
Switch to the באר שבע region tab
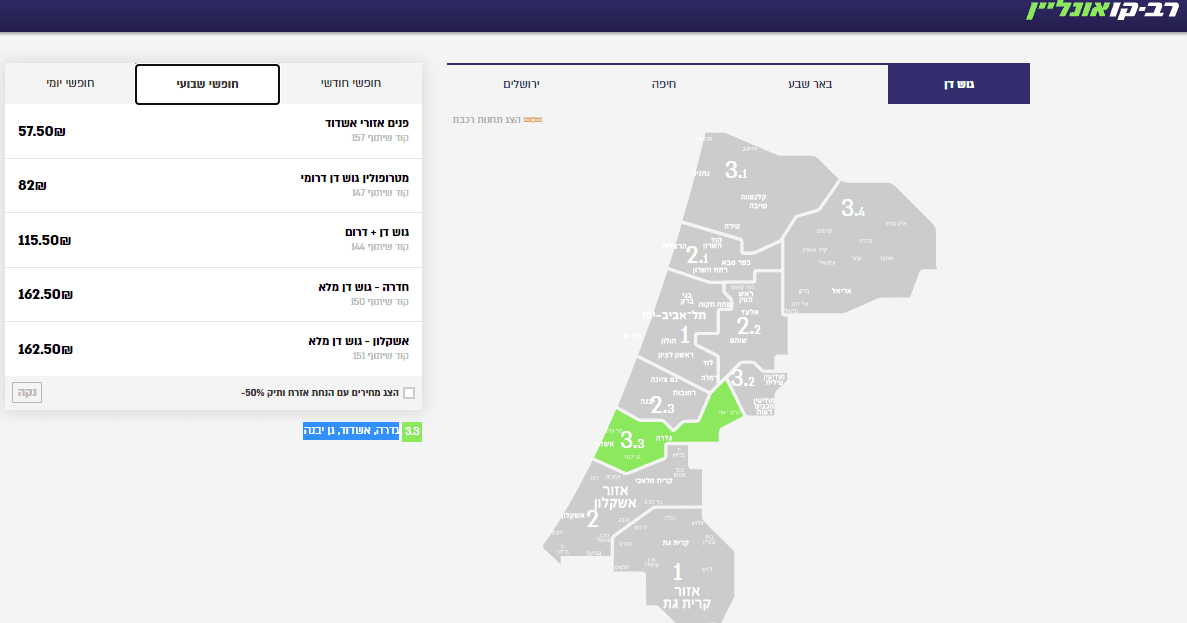(x=810, y=83)
